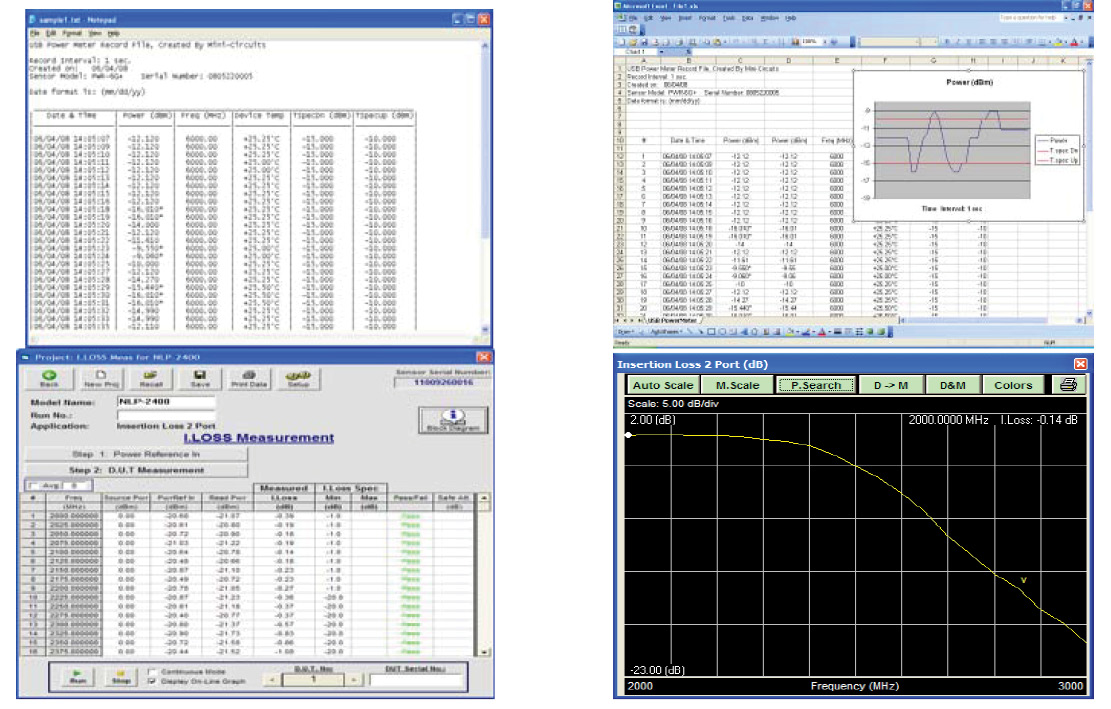Open the Colors button in graph window

(1012, 385)
